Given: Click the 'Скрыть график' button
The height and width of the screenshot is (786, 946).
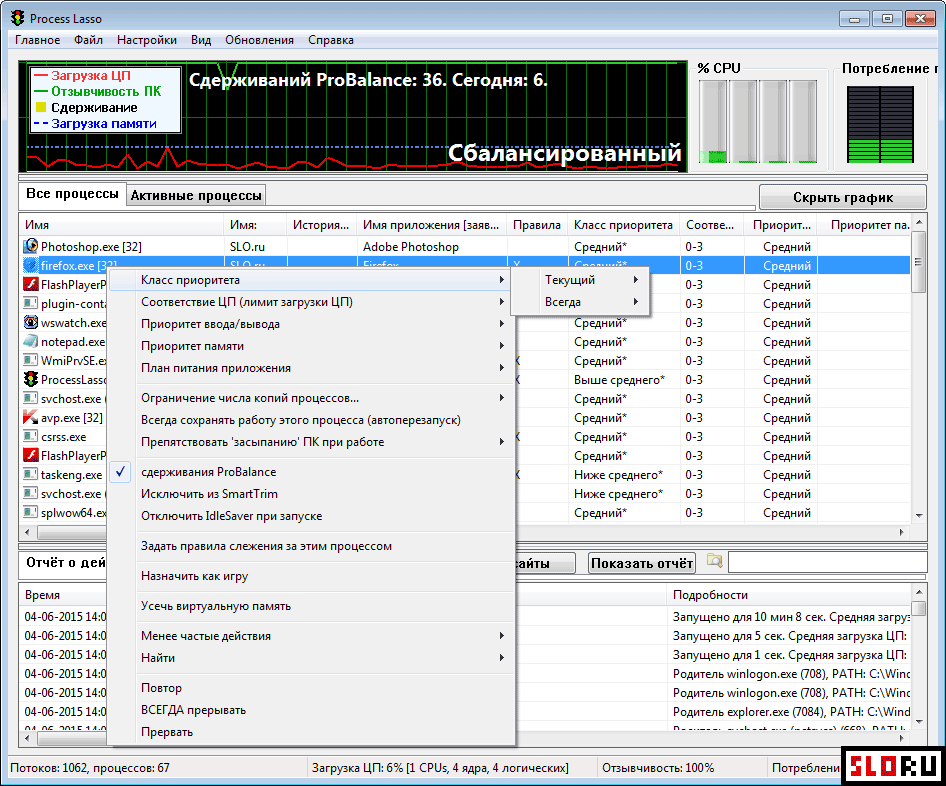Looking at the screenshot, I should pos(843,197).
